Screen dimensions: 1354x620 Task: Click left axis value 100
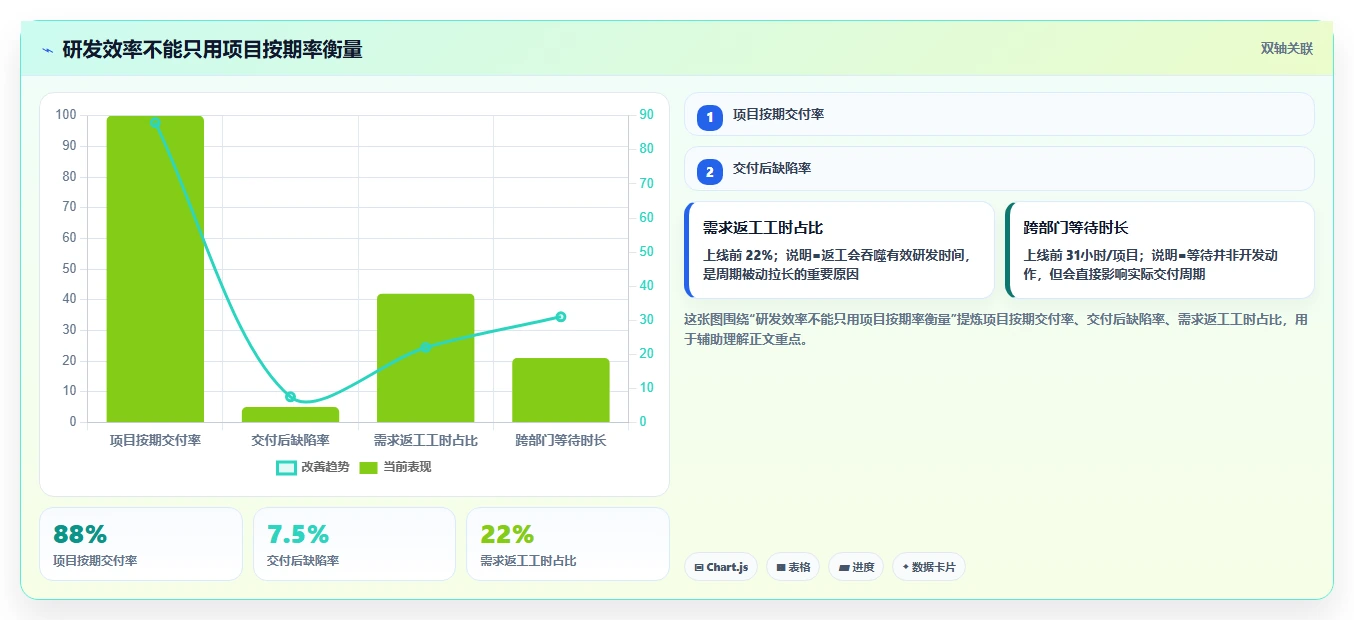[x=66, y=115]
